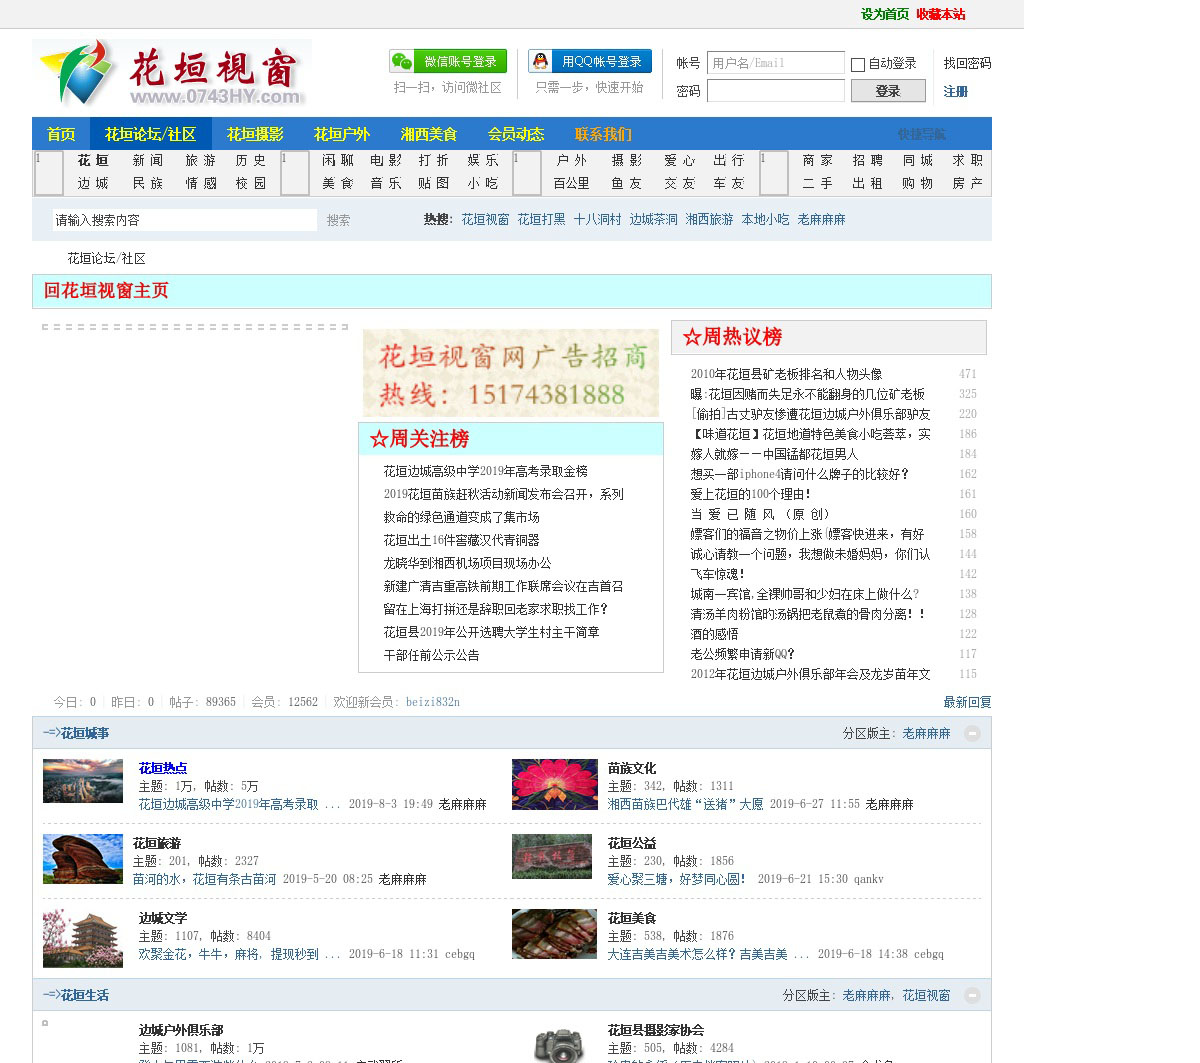Open the 花垣县摄影家协会 camera icon
This screenshot has height=1063, width=1200.
pyautogui.click(x=559, y=1044)
